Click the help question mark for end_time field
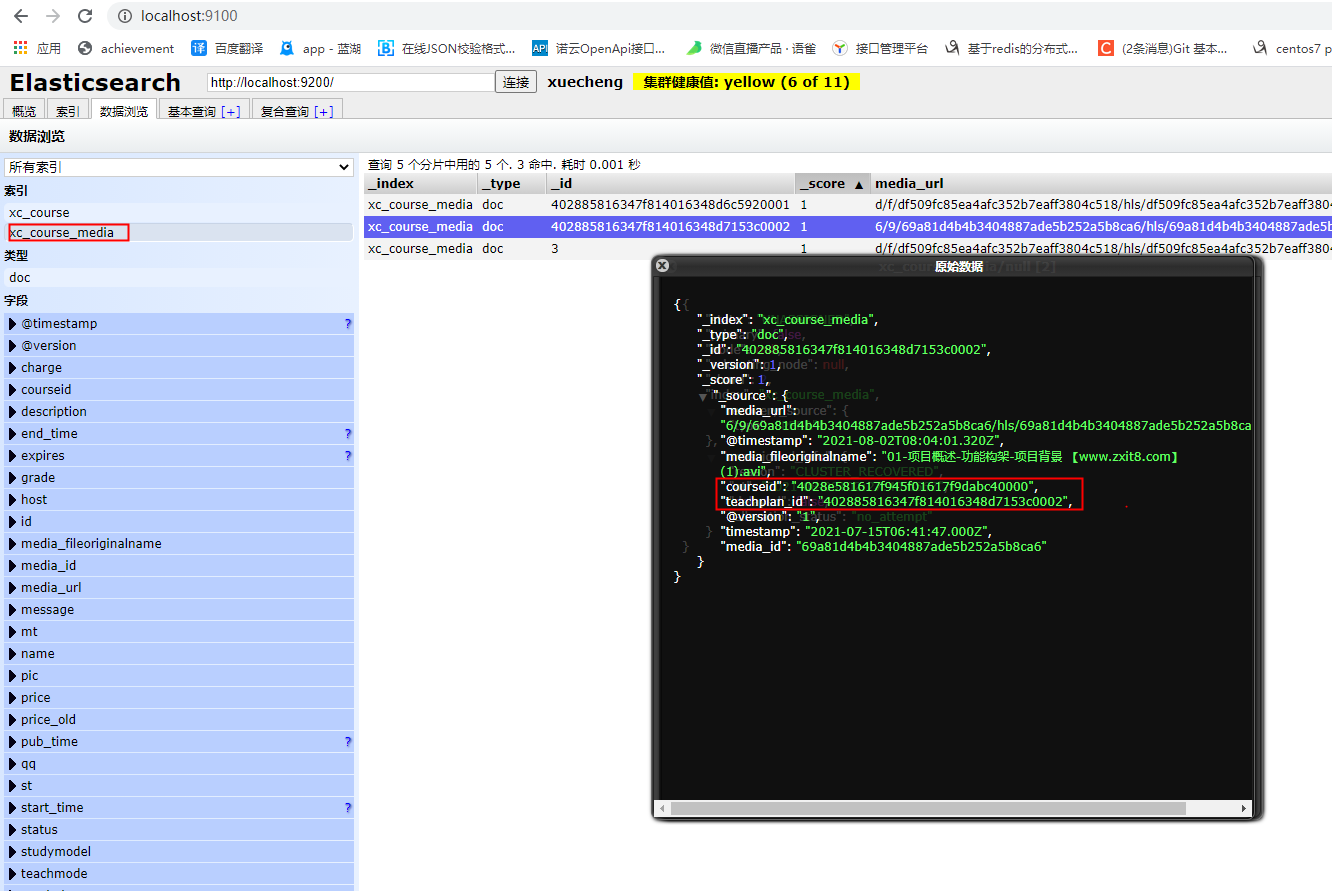 (x=348, y=434)
